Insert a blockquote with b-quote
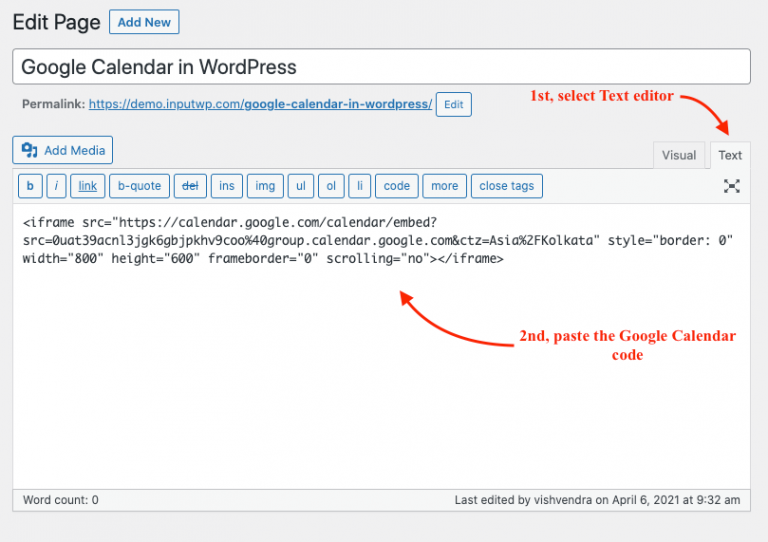Viewport: 768px width, 542px height. (140, 186)
